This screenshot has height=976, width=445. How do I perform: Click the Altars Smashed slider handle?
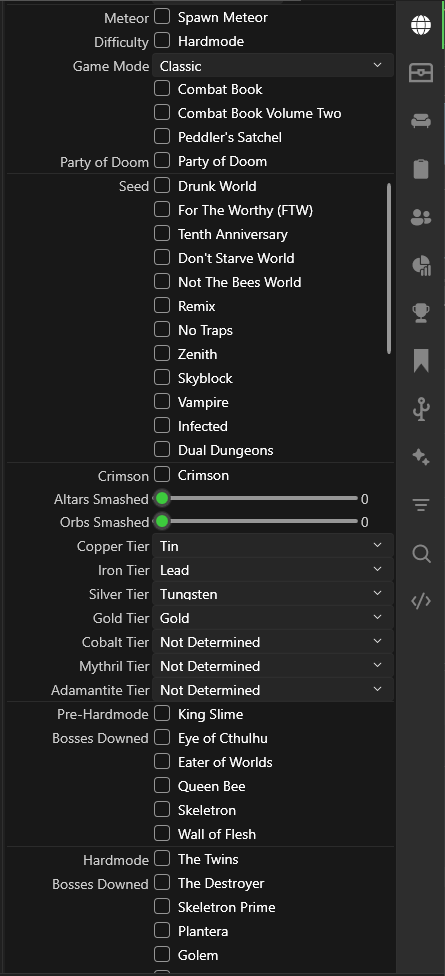point(162,499)
